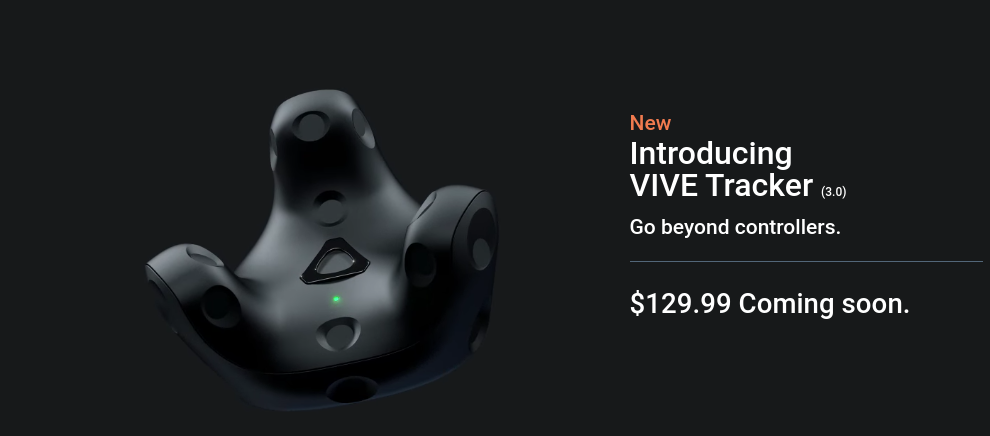Click the VIVE Tracker product image body

[323, 251]
